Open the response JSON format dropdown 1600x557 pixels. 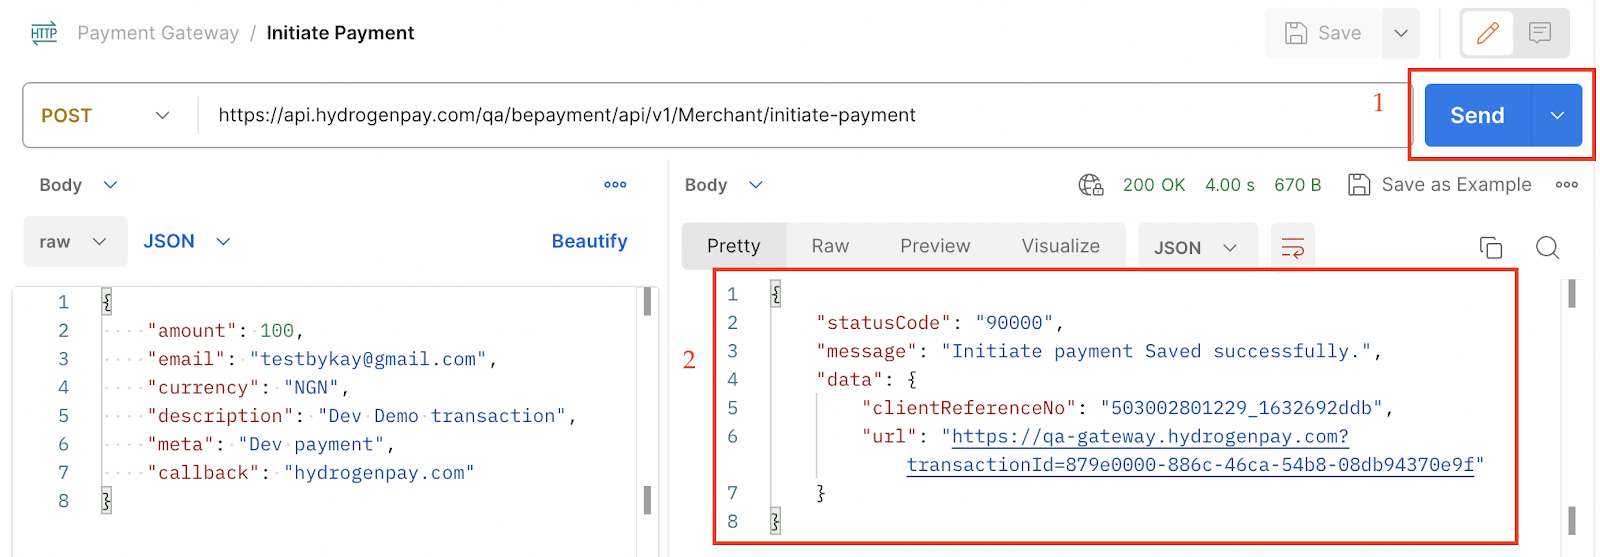(x=1196, y=247)
